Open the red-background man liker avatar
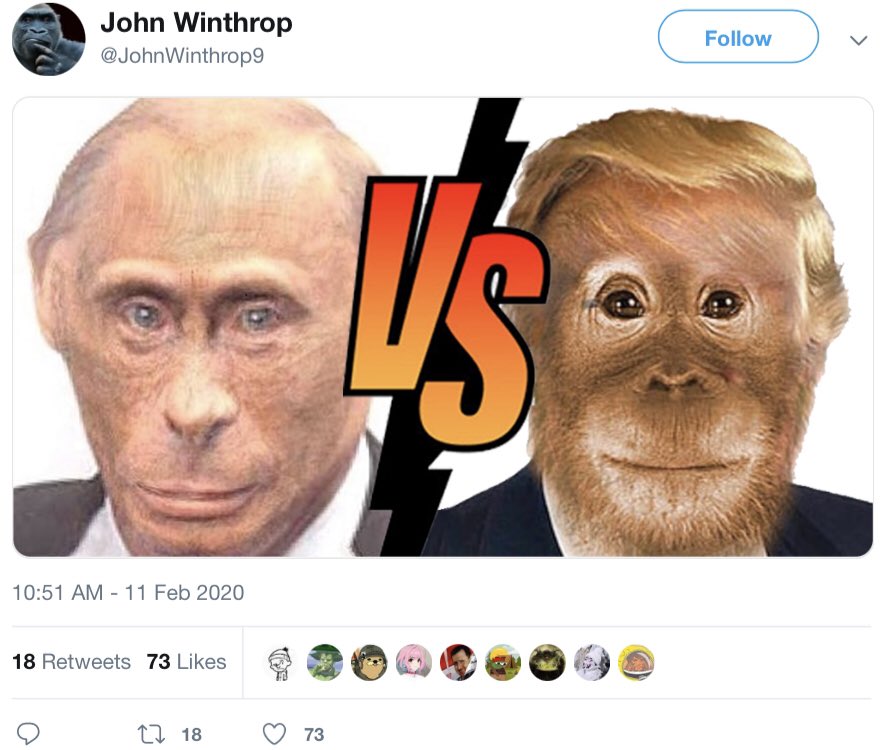 458,663
